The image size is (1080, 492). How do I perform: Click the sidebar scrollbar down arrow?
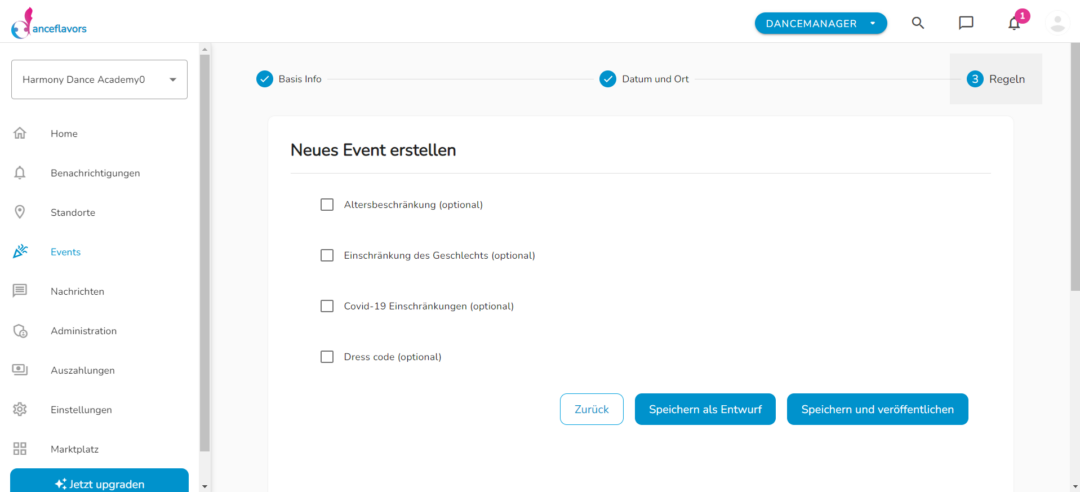coord(205,486)
